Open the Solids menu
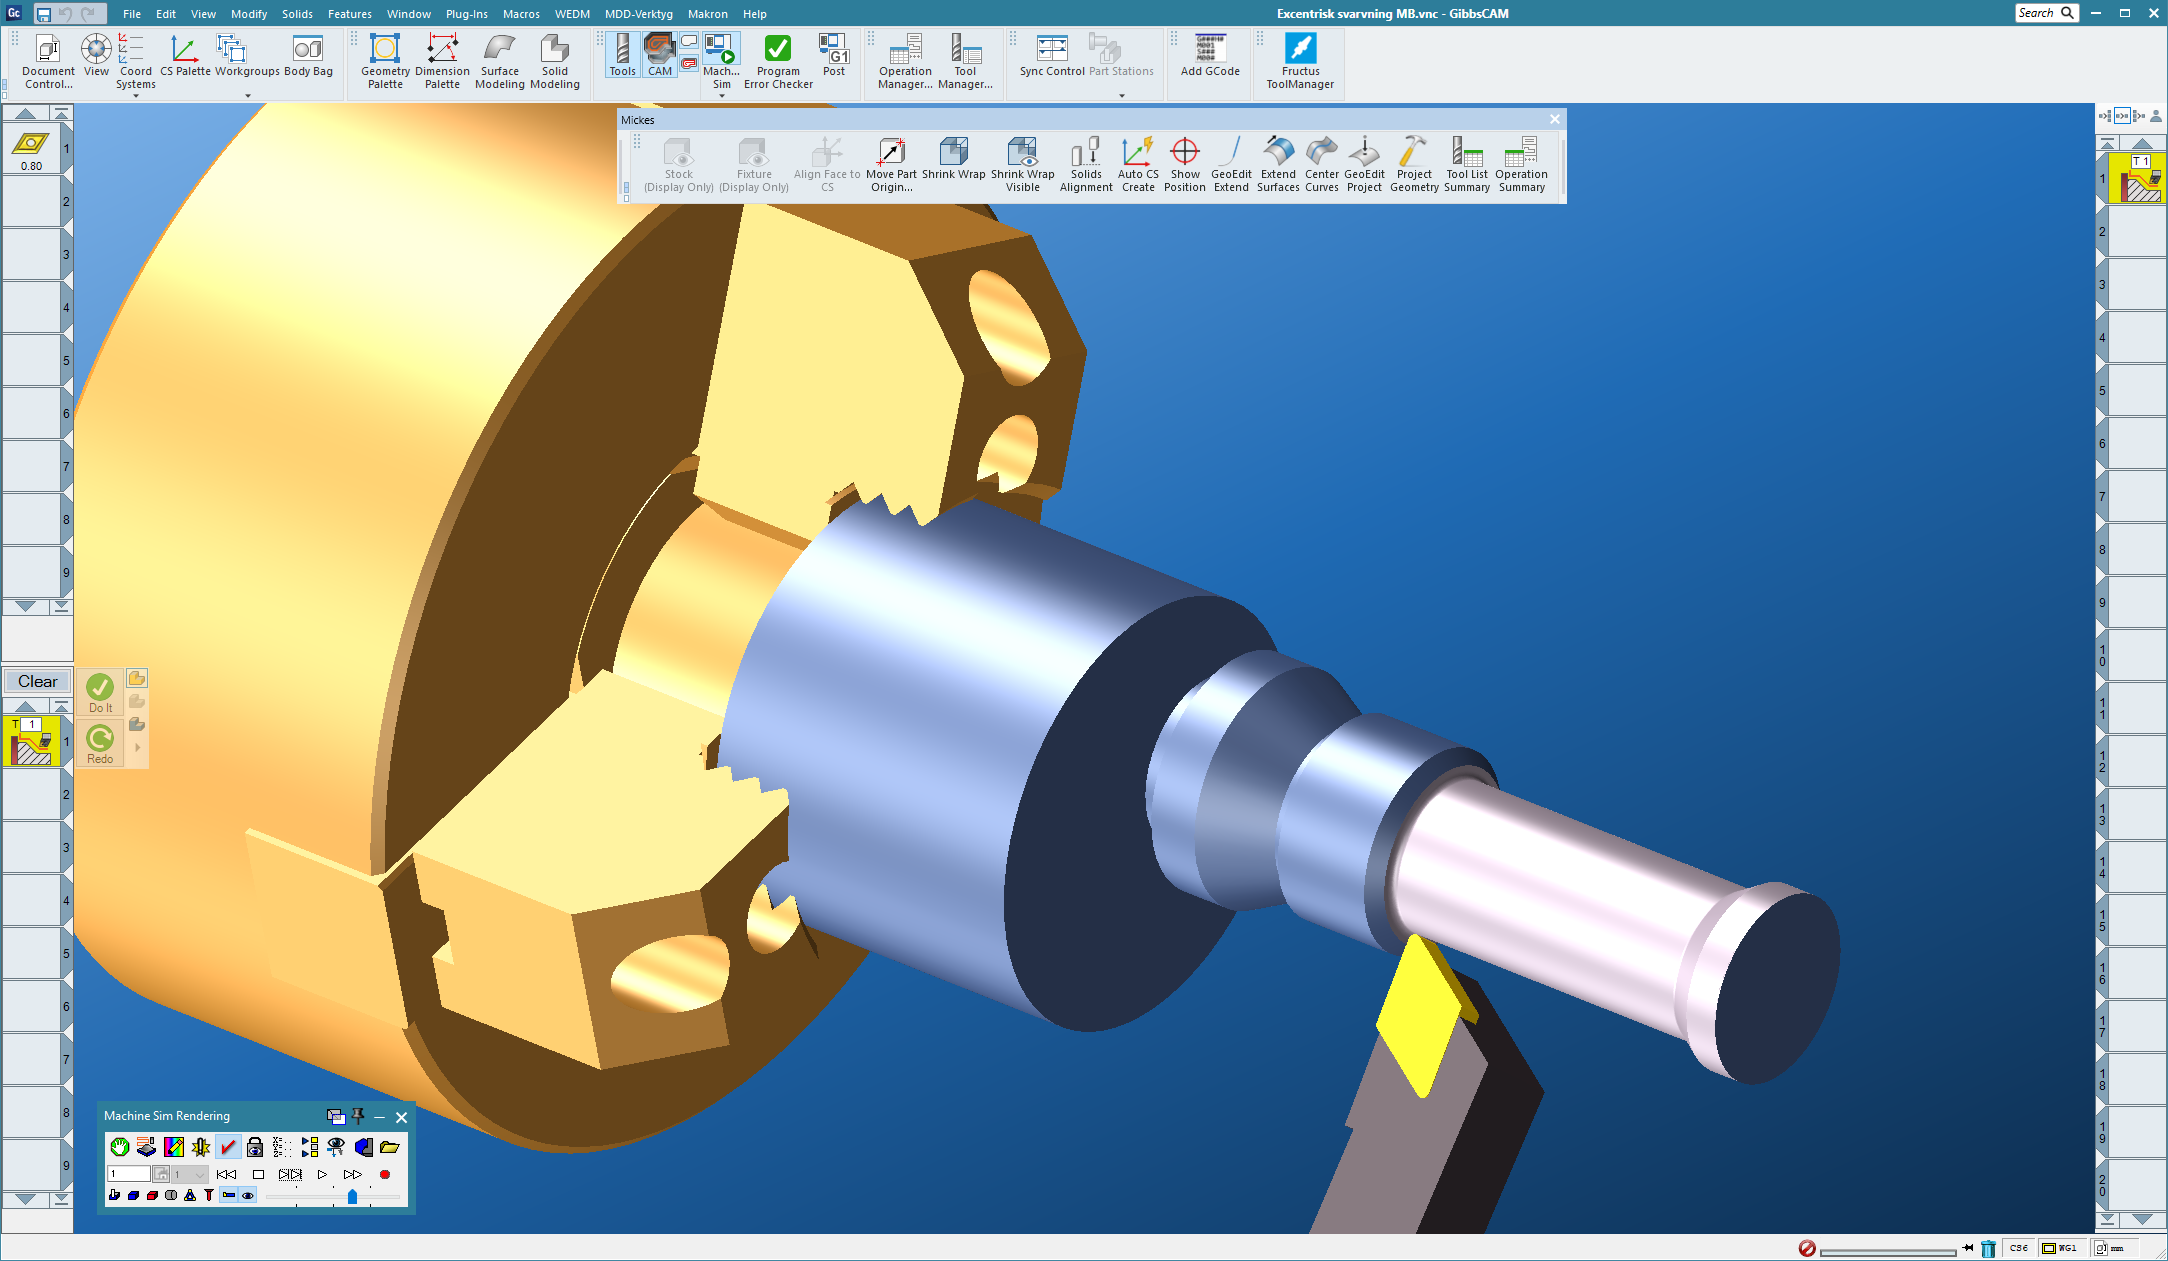Screen dimensions: 2168x1261 point(297,14)
